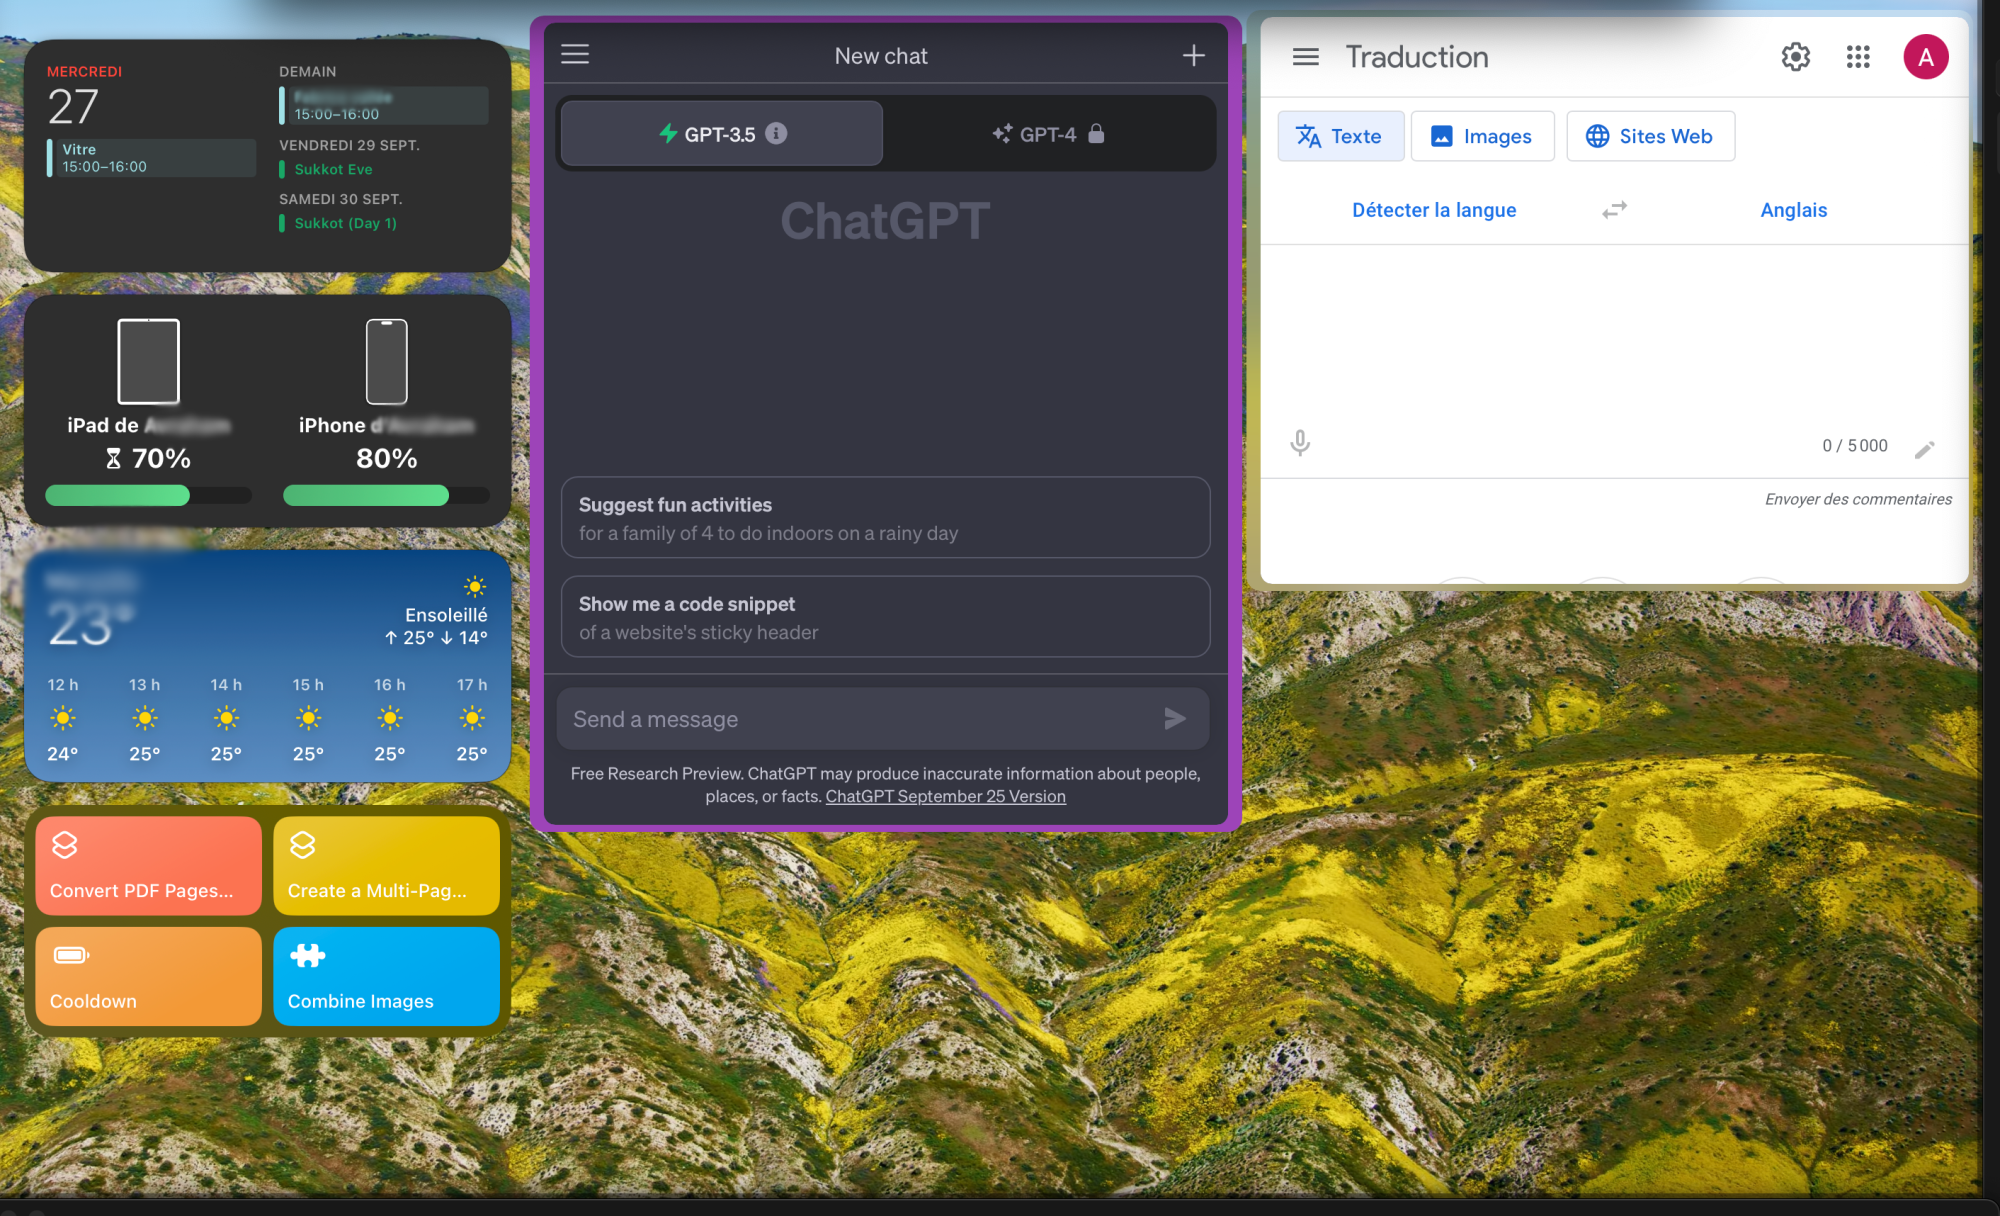Image resolution: width=2000 pixels, height=1216 pixels.
Task: Click the iPad 70% battery bar
Action: pos(148,495)
